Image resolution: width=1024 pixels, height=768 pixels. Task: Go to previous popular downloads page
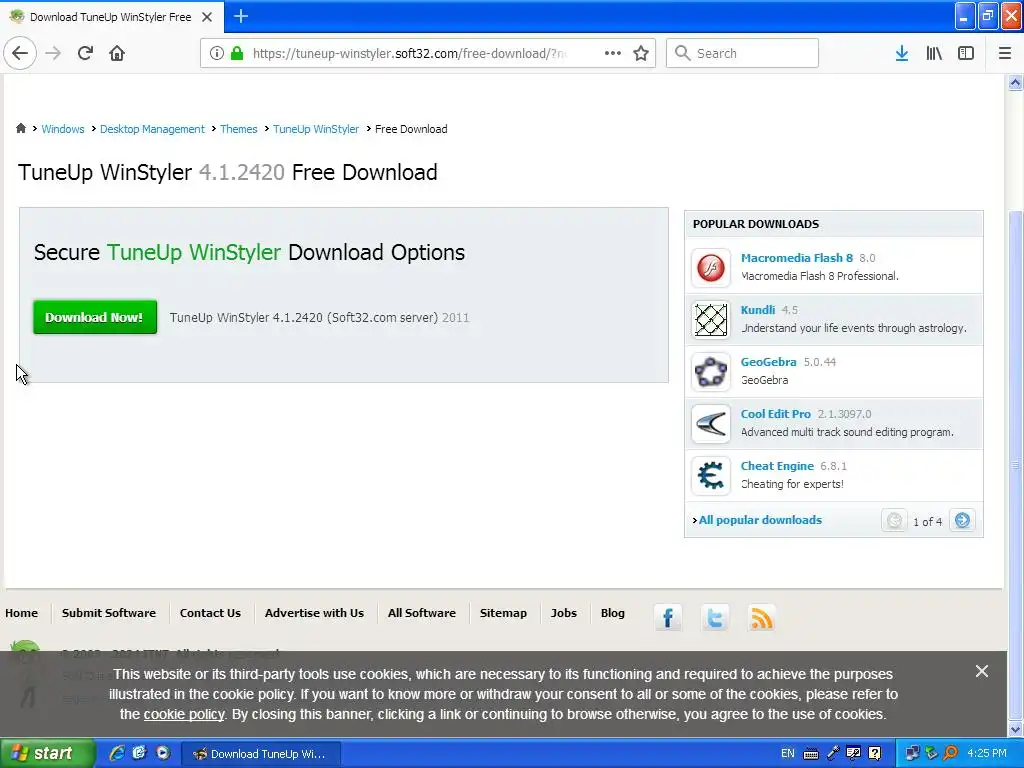pos(894,520)
